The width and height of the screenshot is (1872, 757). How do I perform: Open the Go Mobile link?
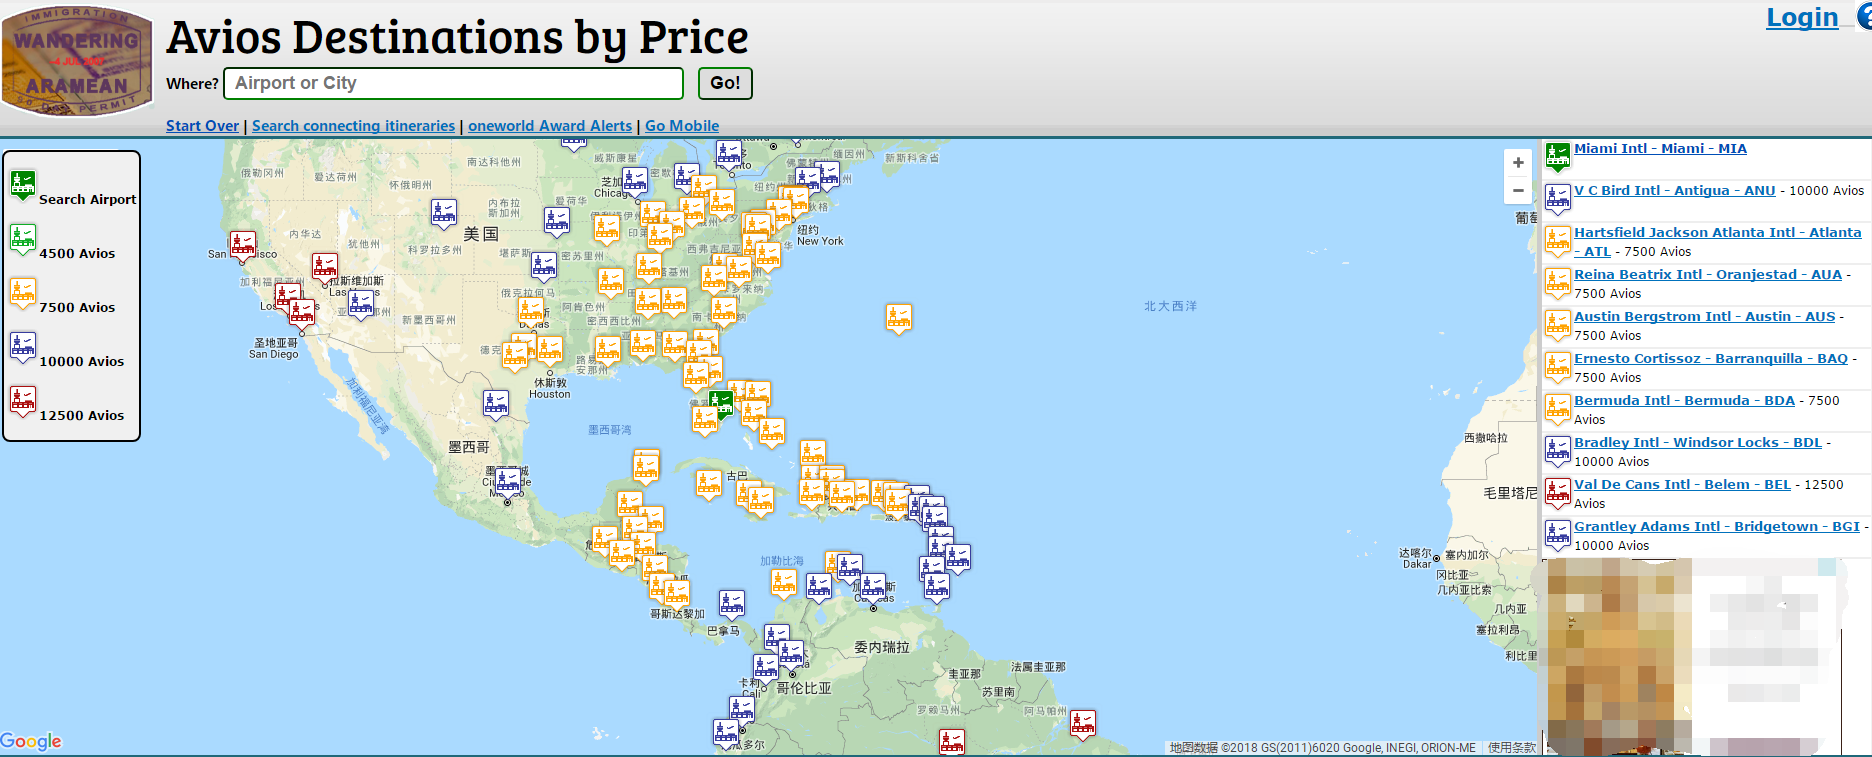682,126
